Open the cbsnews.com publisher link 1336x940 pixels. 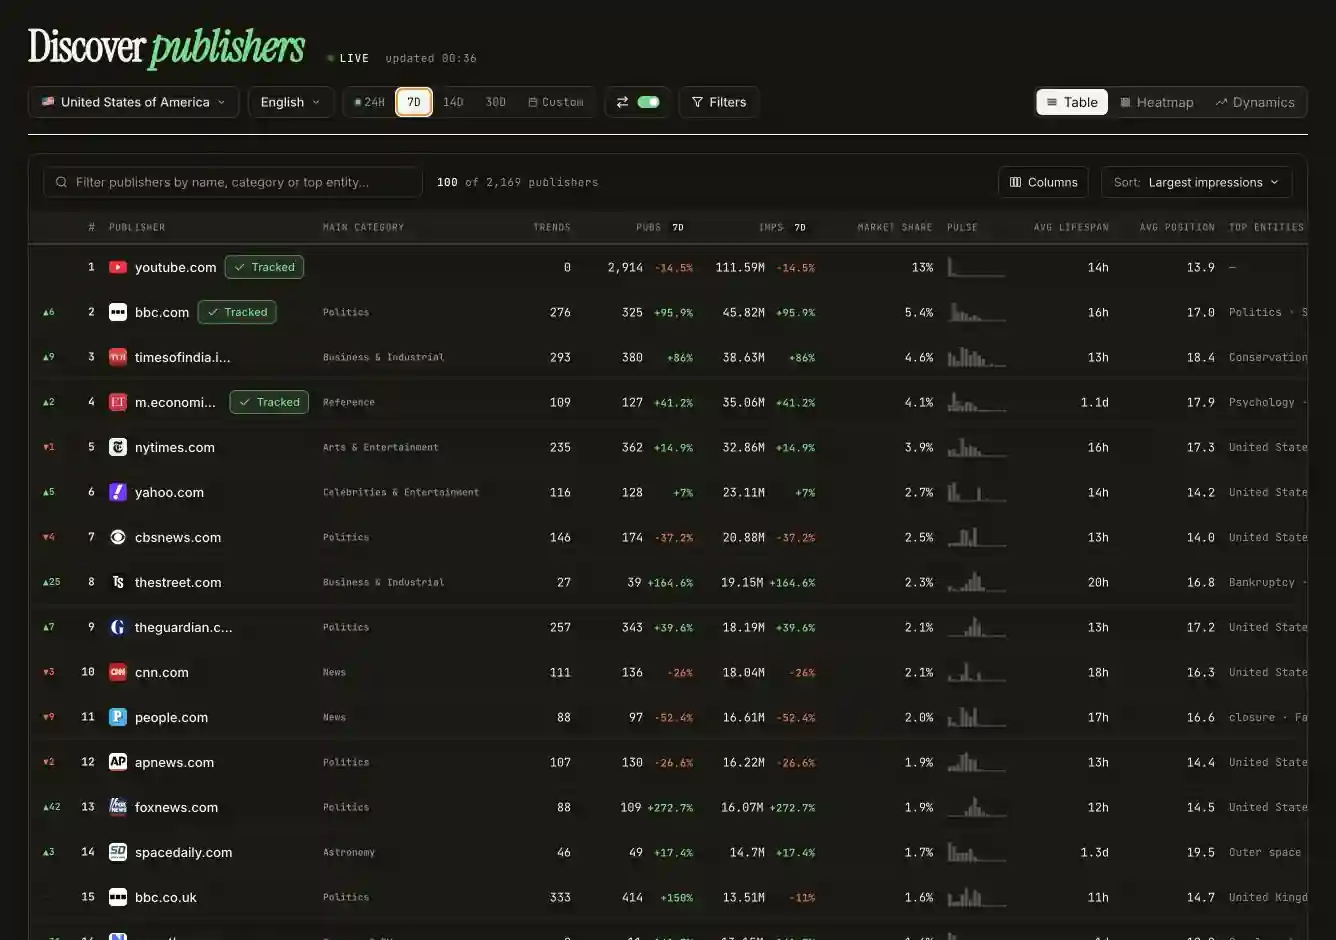[x=178, y=537]
